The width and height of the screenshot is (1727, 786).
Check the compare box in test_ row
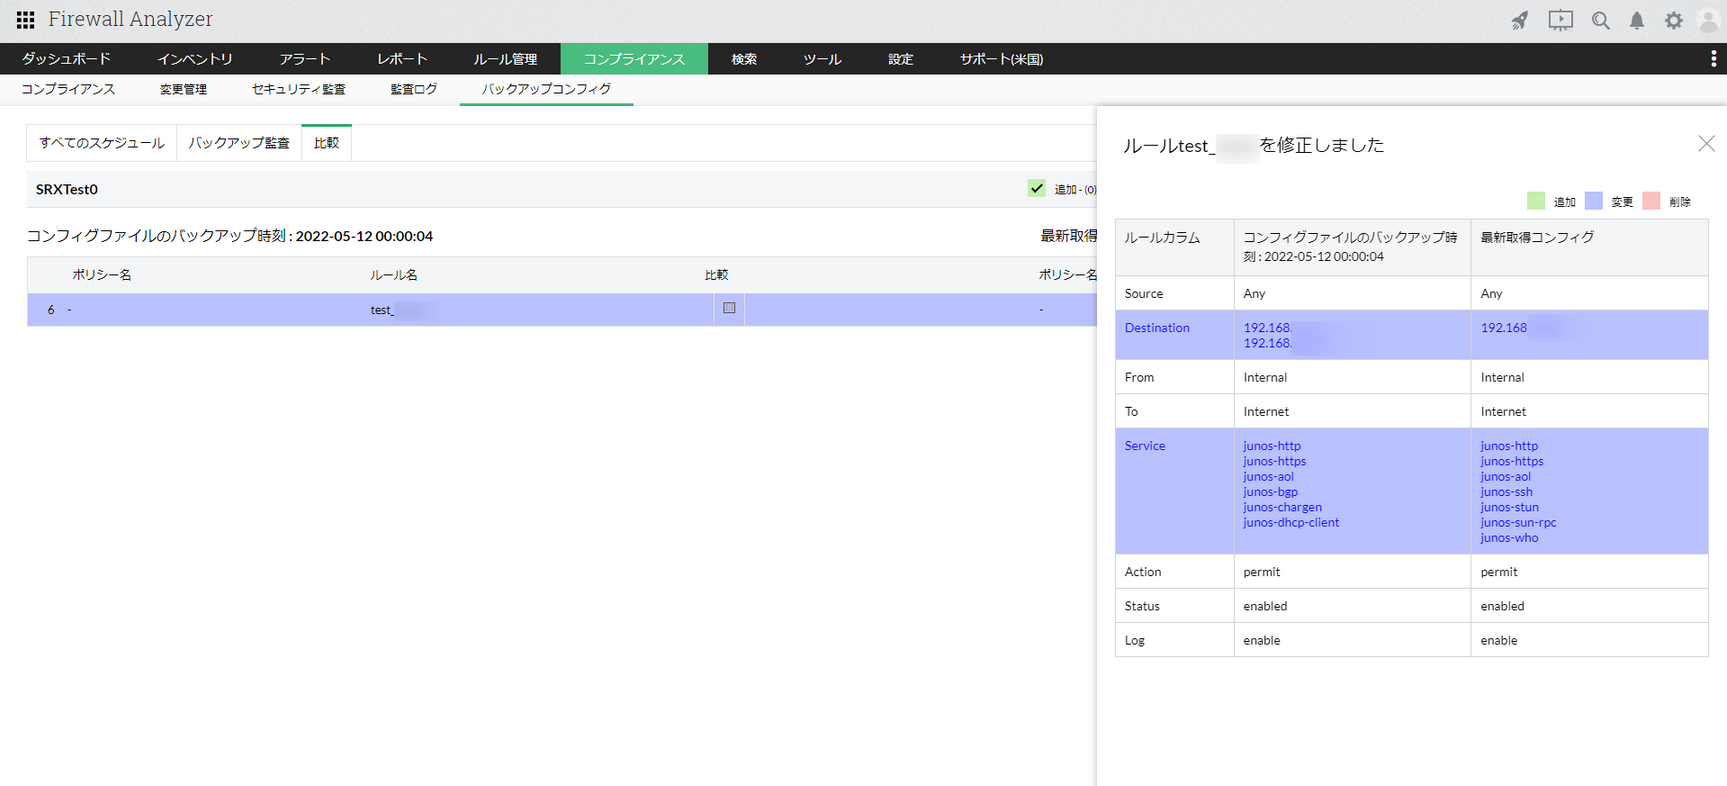tap(729, 308)
